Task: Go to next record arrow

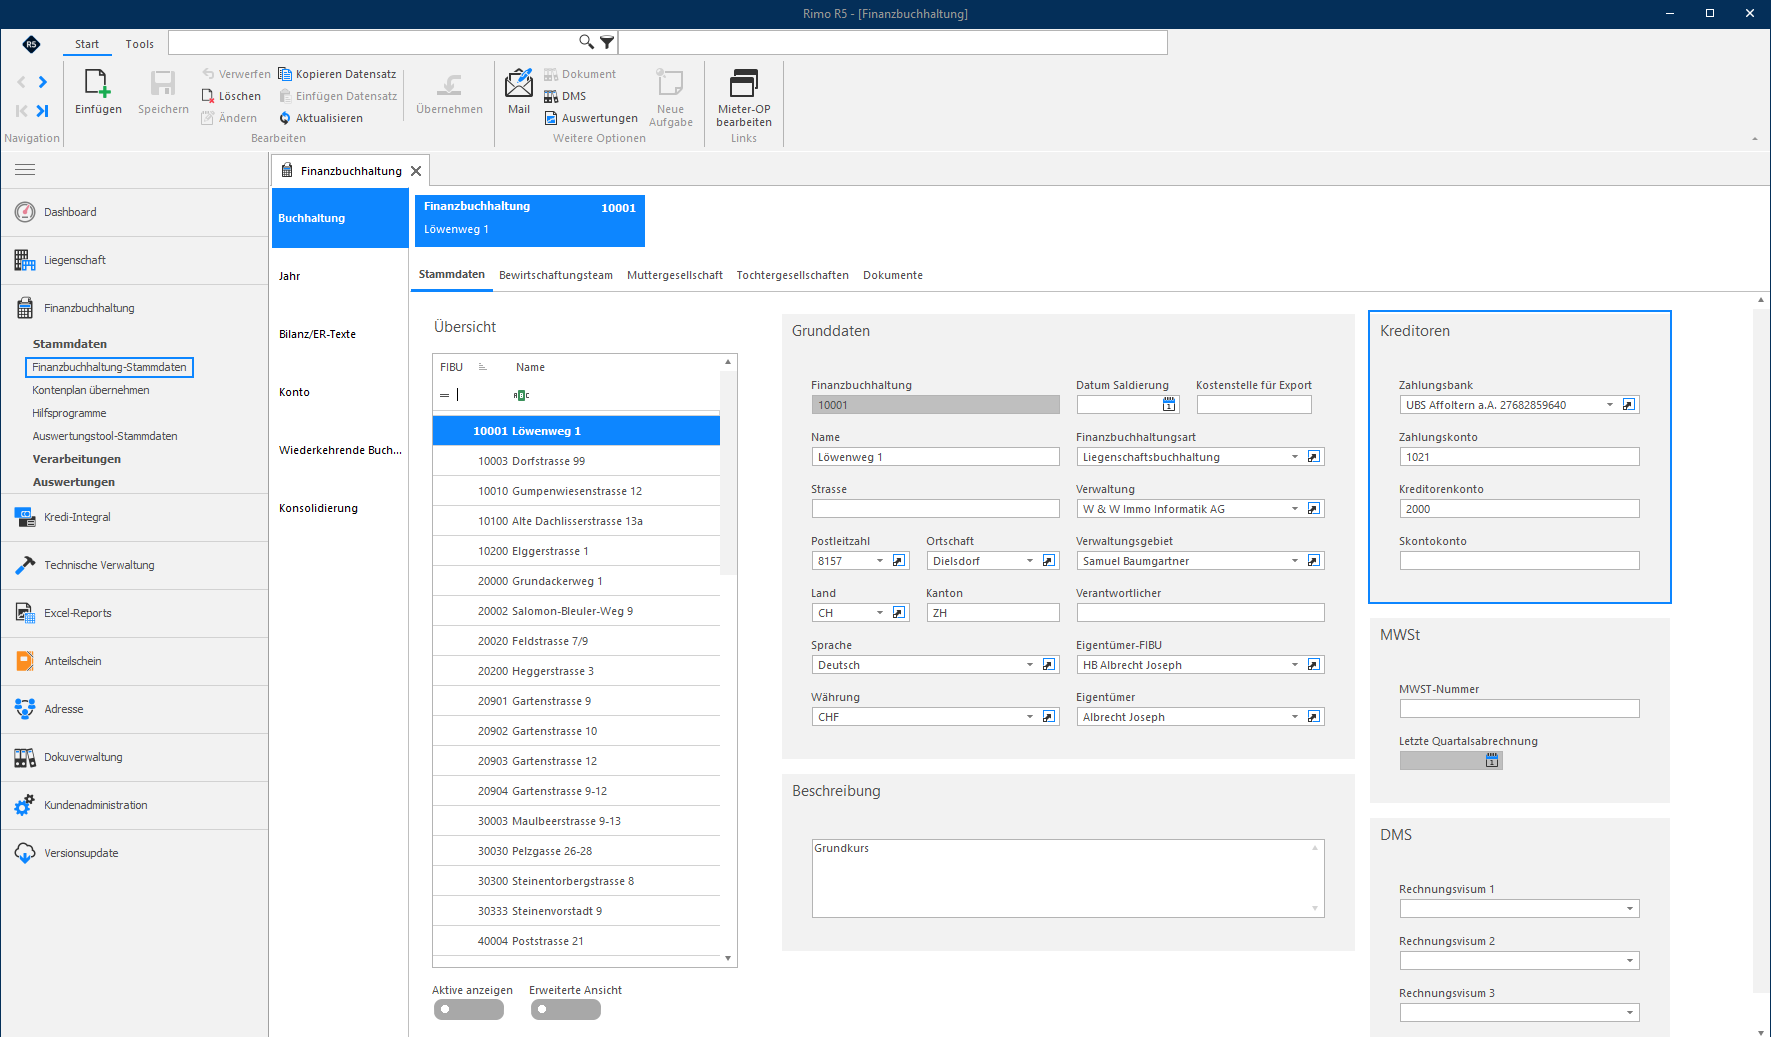Action: [42, 82]
